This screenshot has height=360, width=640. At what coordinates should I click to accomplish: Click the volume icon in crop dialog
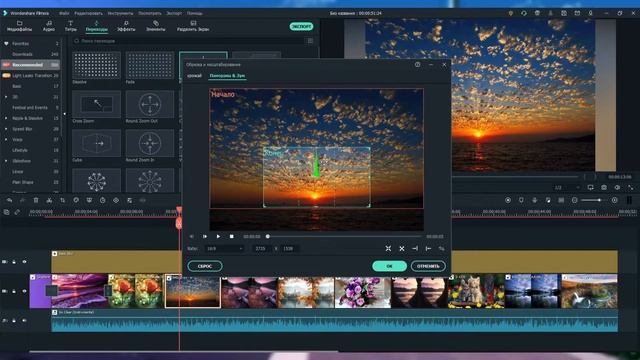pos(191,236)
